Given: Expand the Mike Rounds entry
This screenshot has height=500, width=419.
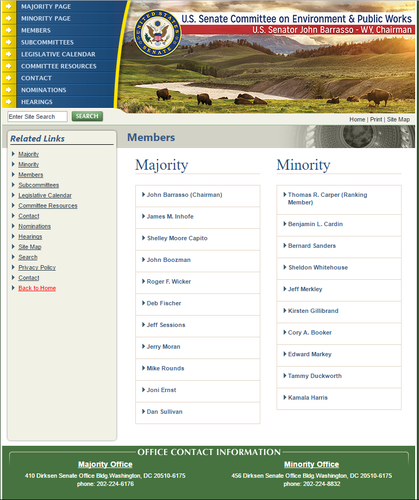Looking at the screenshot, I should [198, 369].
